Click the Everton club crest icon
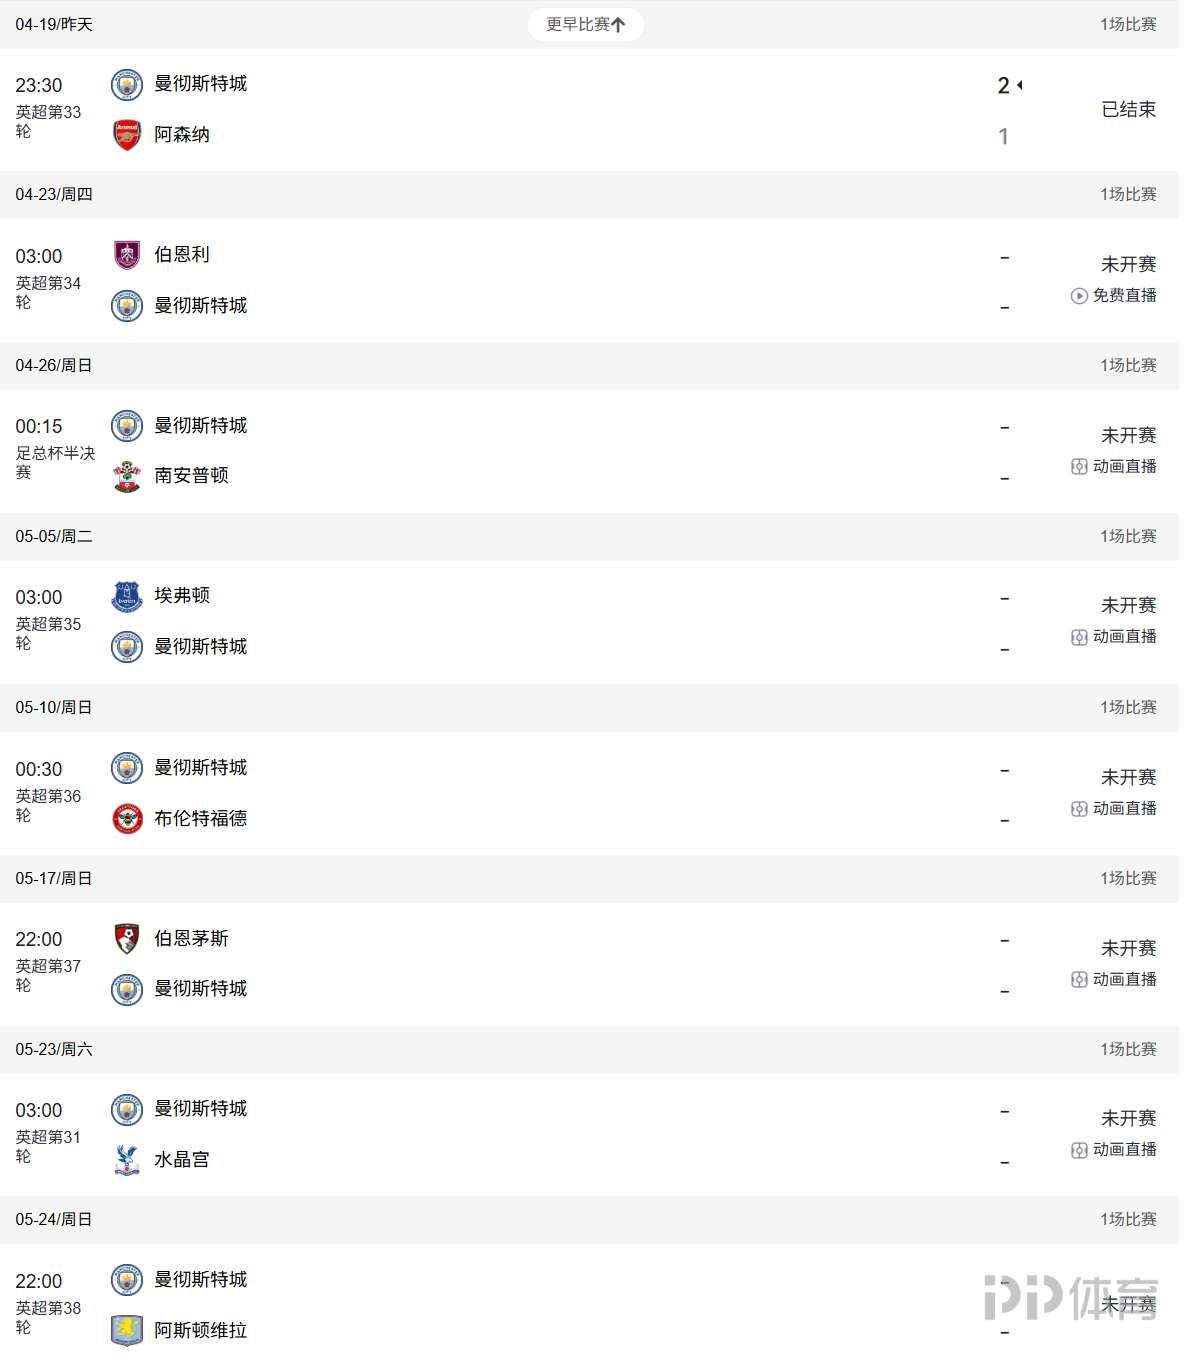 pos(127,597)
